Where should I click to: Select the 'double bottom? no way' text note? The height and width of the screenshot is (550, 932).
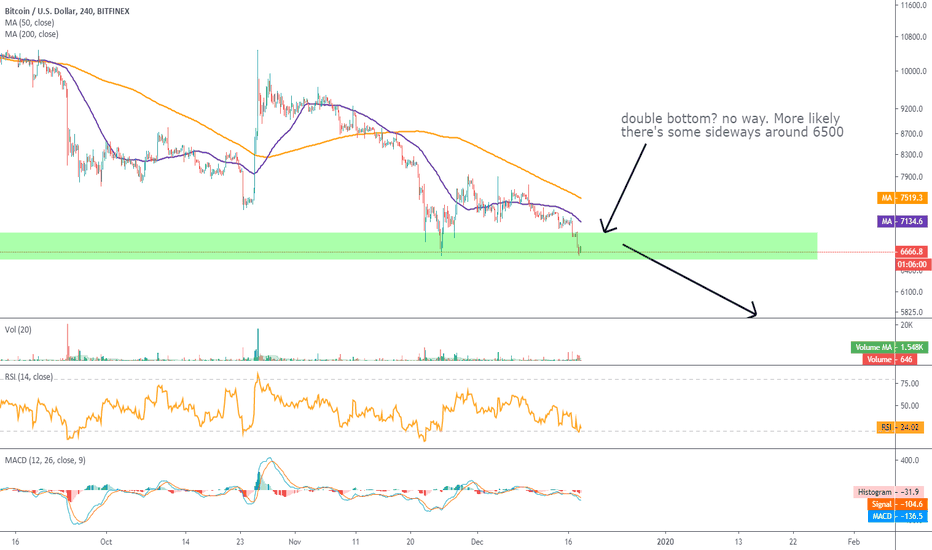[732, 125]
